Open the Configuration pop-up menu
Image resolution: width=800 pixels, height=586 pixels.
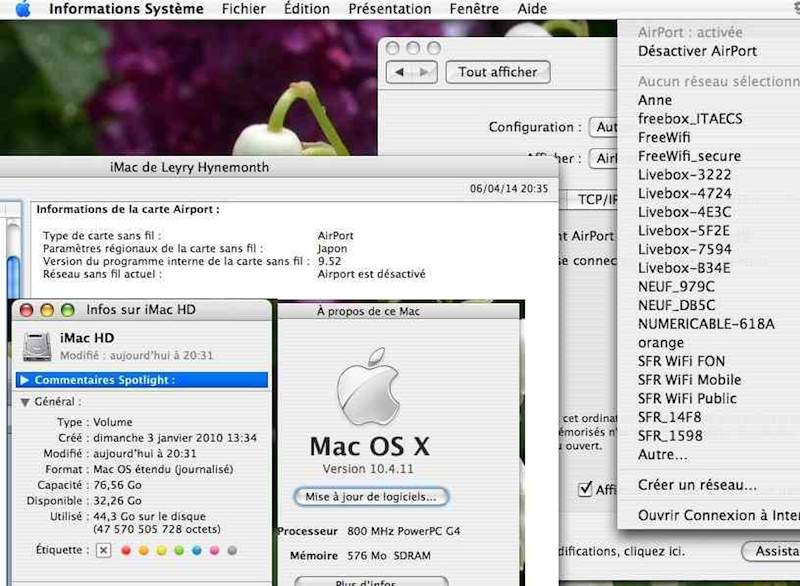pos(604,126)
